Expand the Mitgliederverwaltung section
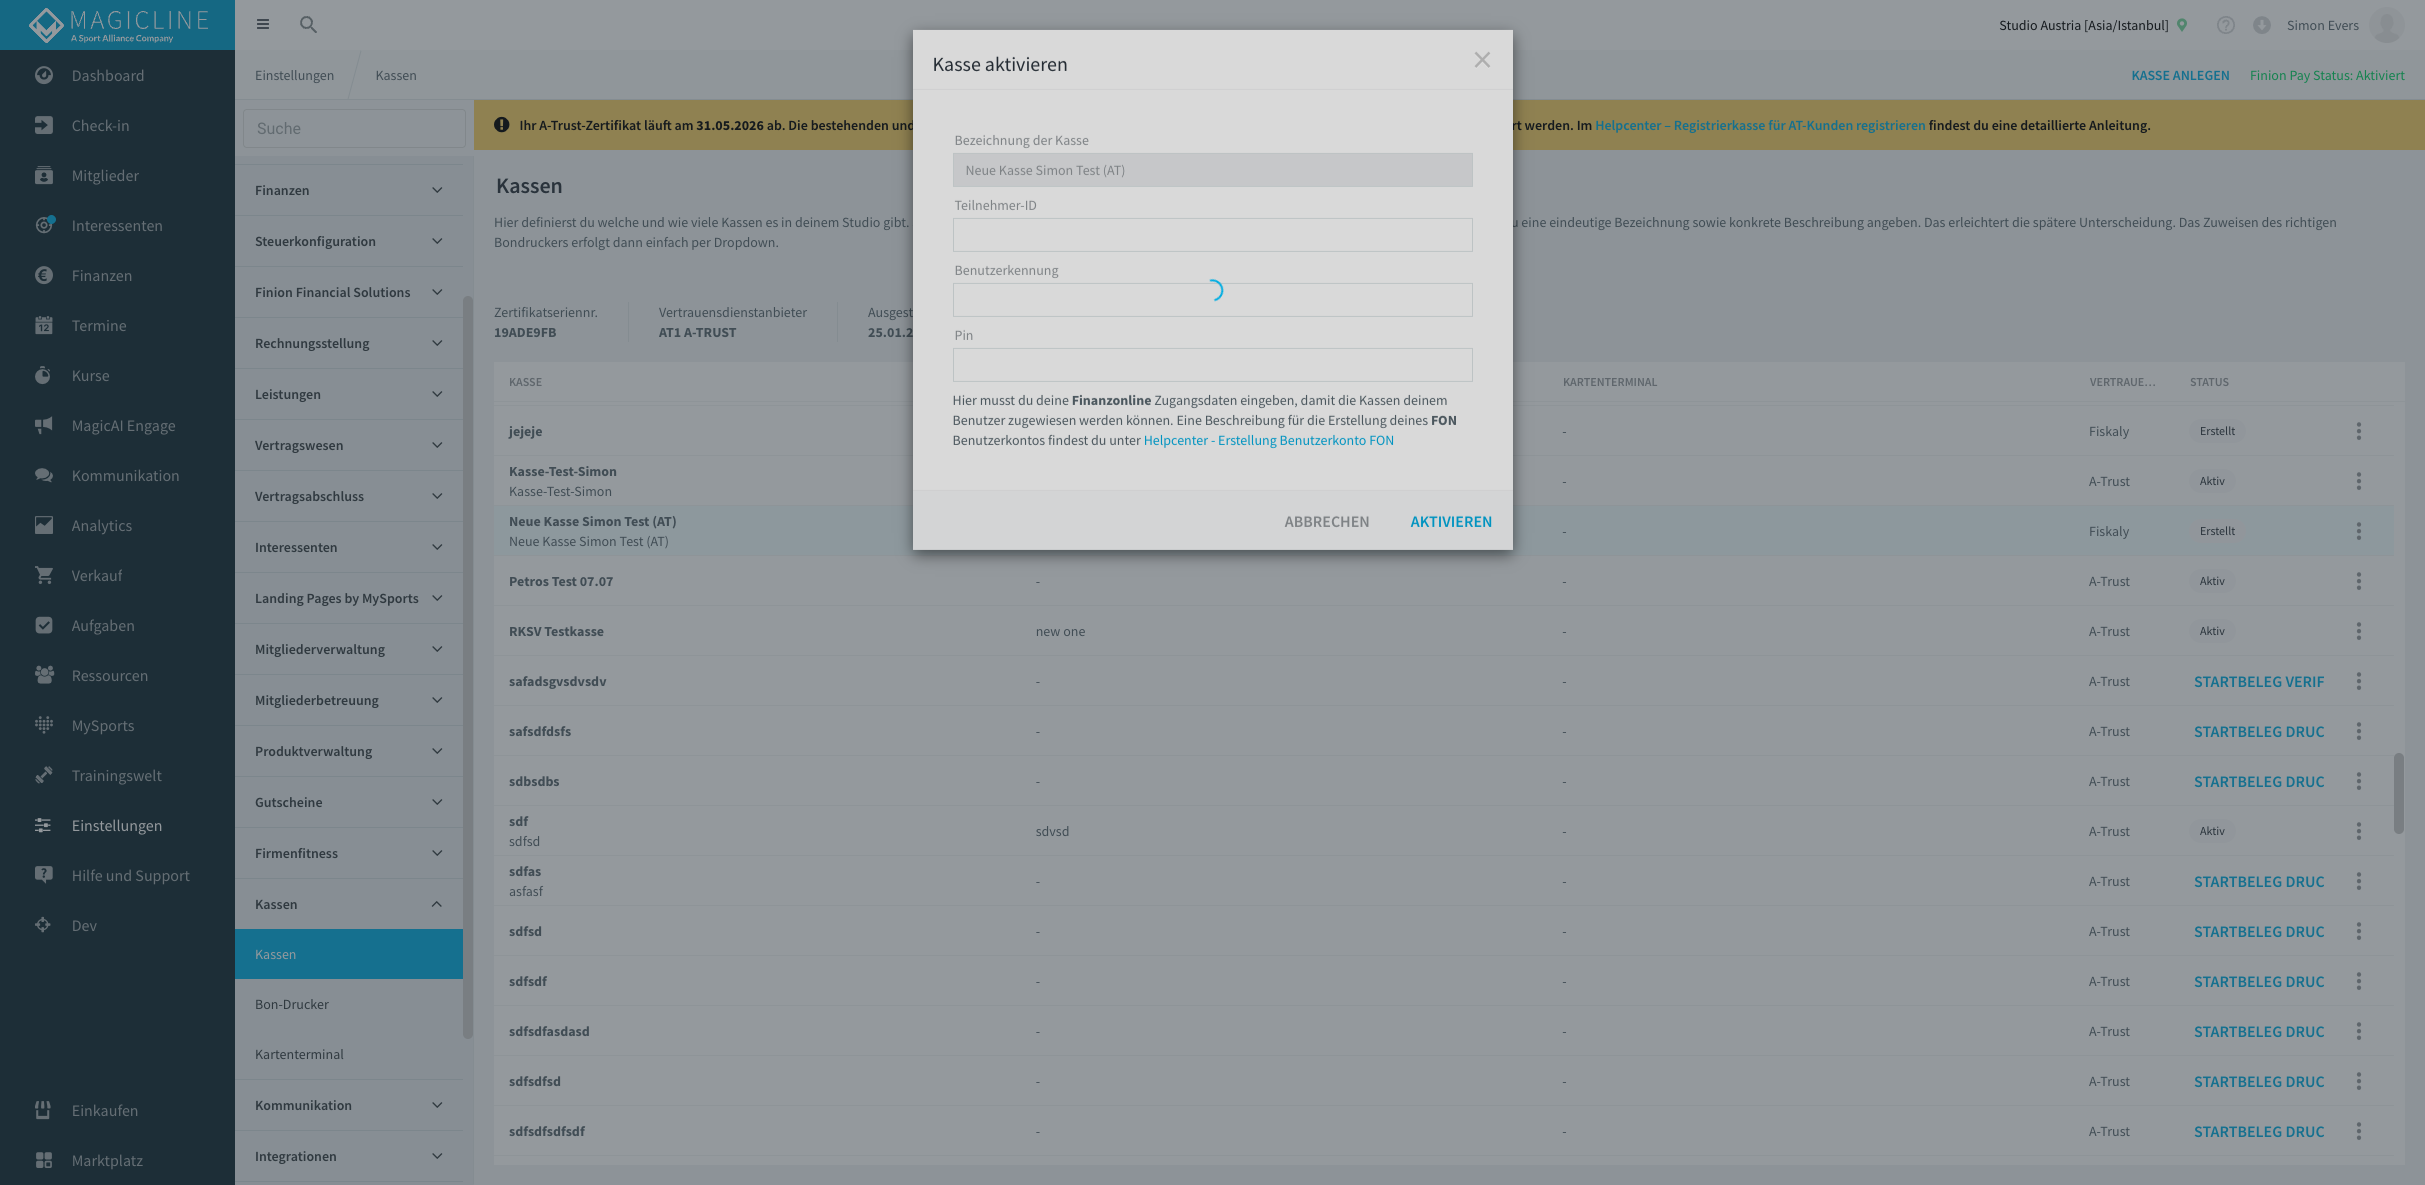 tap(349, 649)
